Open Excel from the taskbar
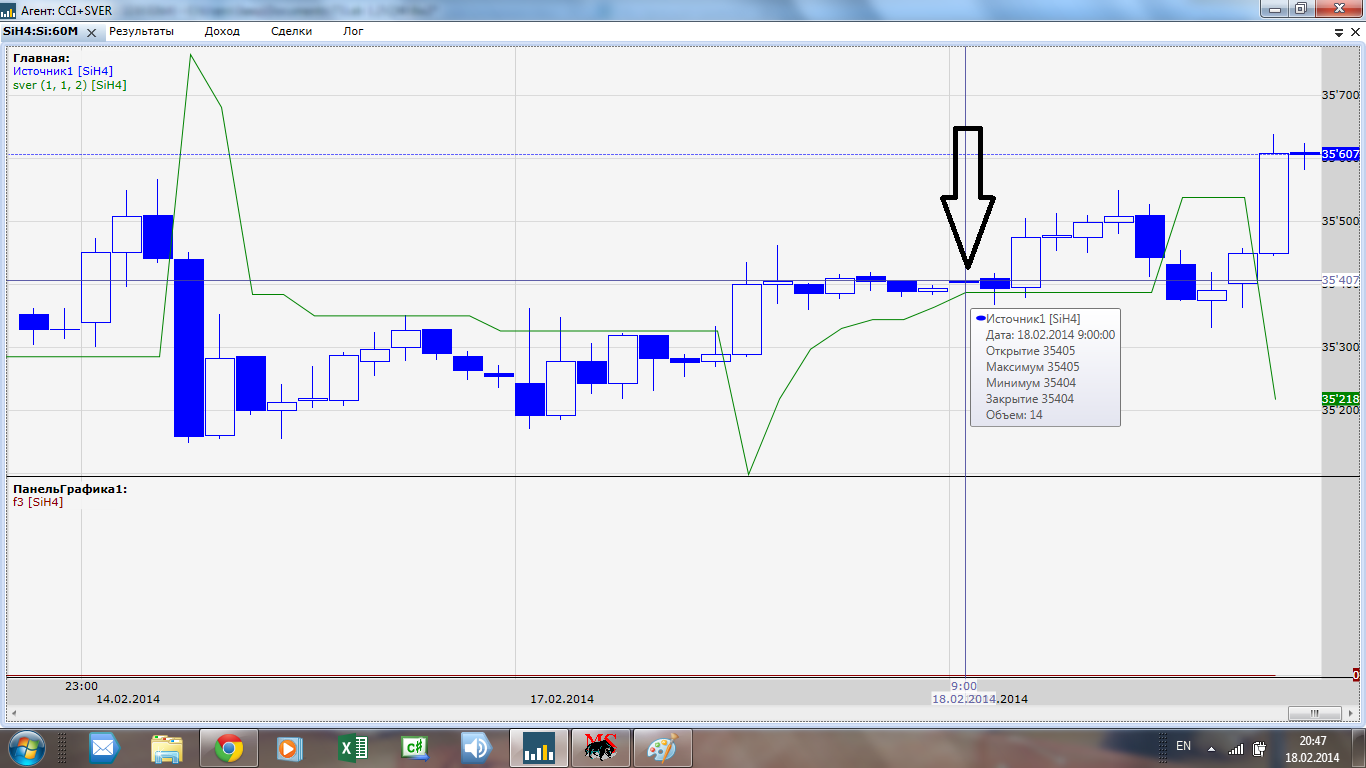This screenshot has height=768, width=1366. [352, 748]
